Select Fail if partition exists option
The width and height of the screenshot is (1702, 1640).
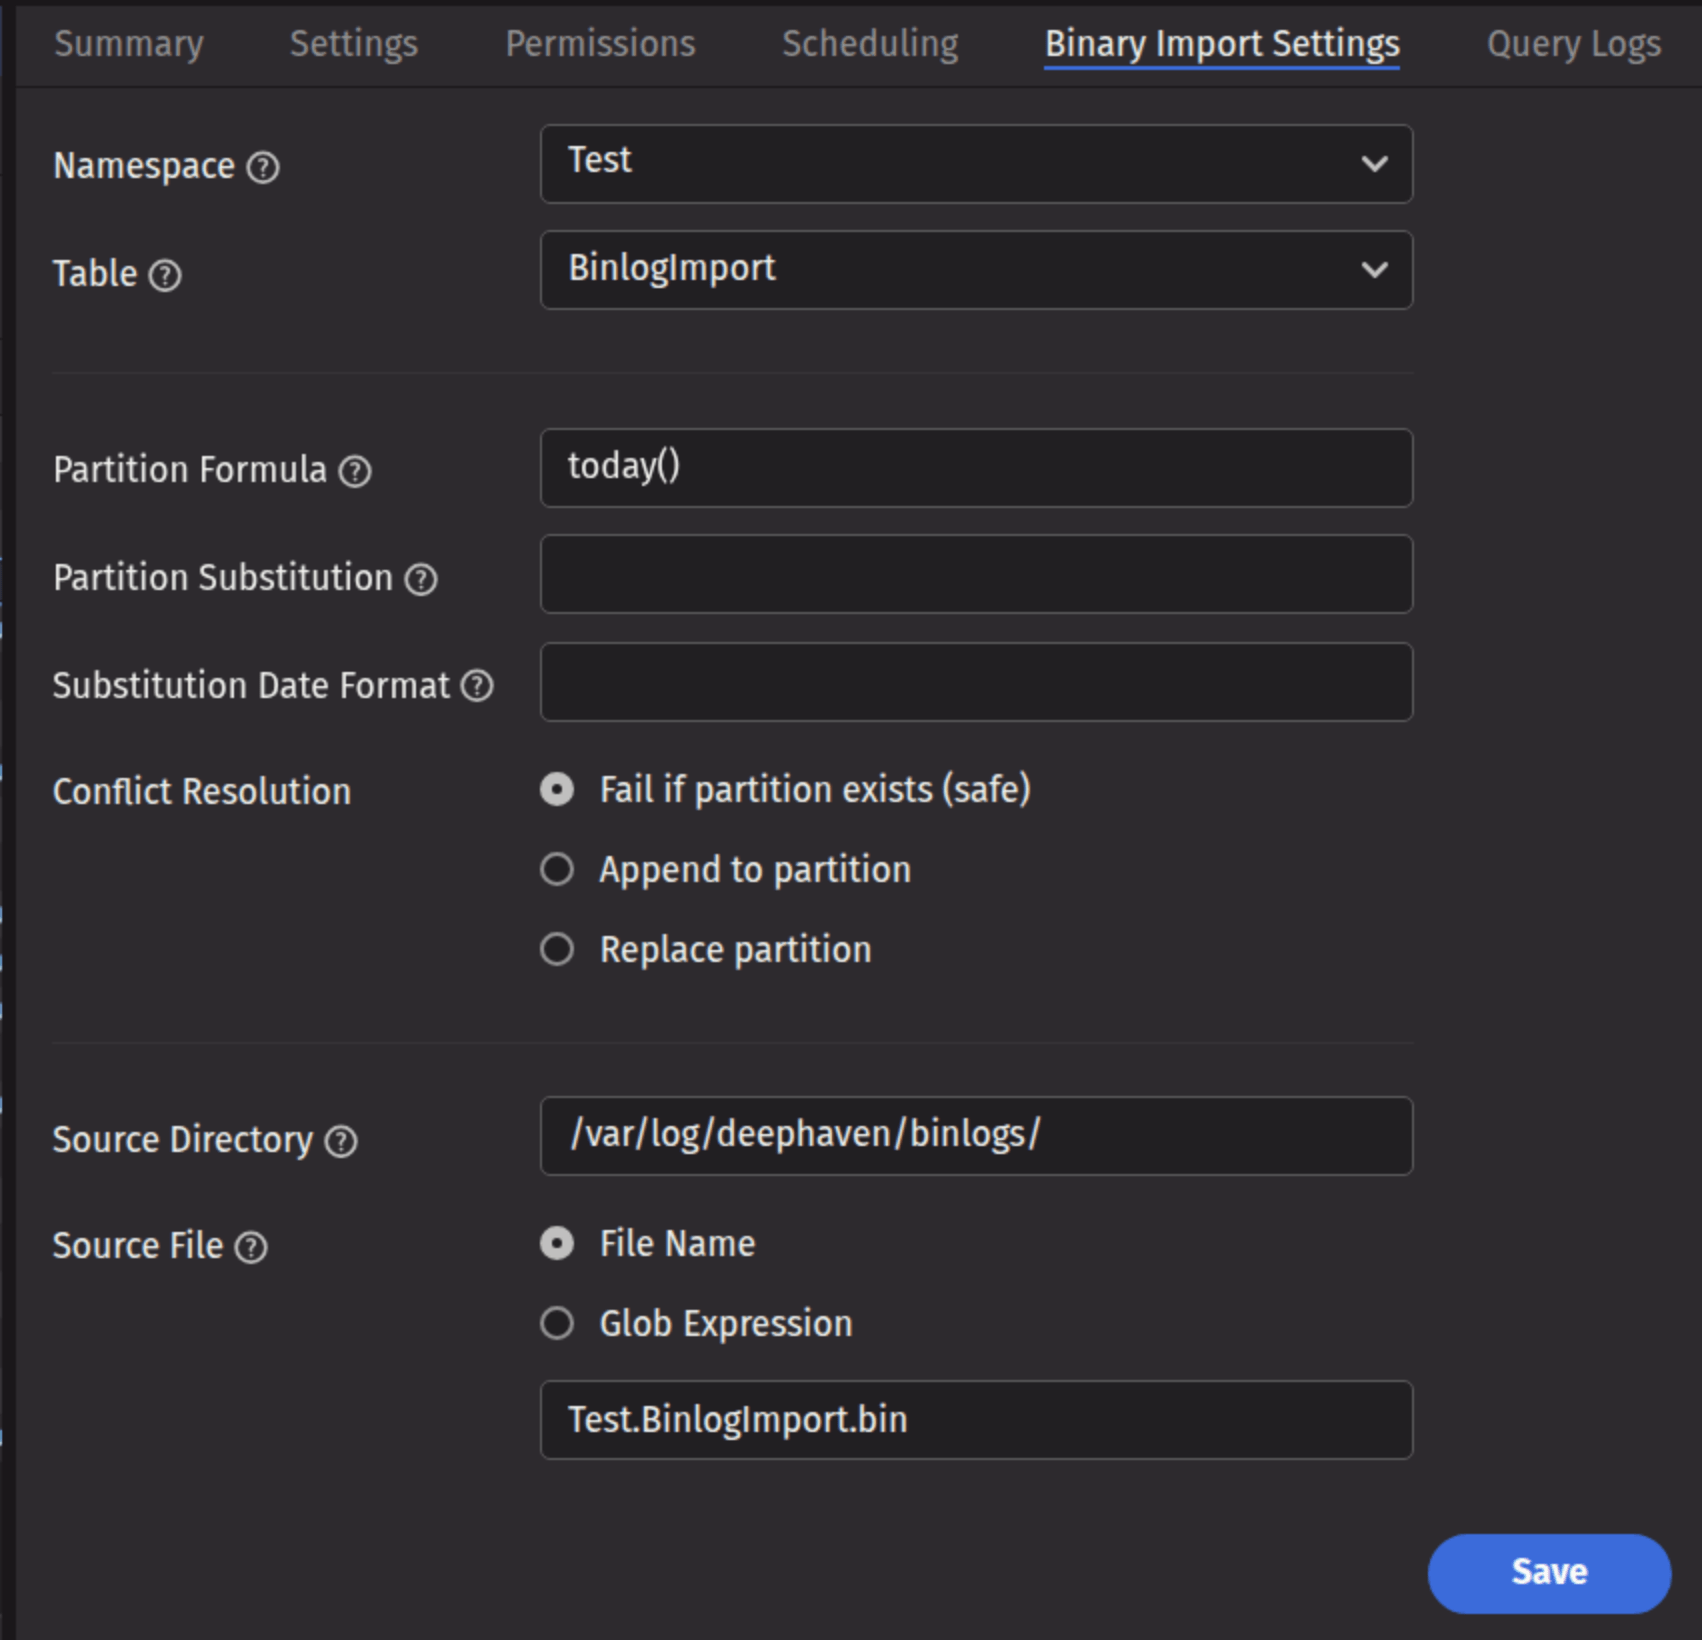[557, 789]
